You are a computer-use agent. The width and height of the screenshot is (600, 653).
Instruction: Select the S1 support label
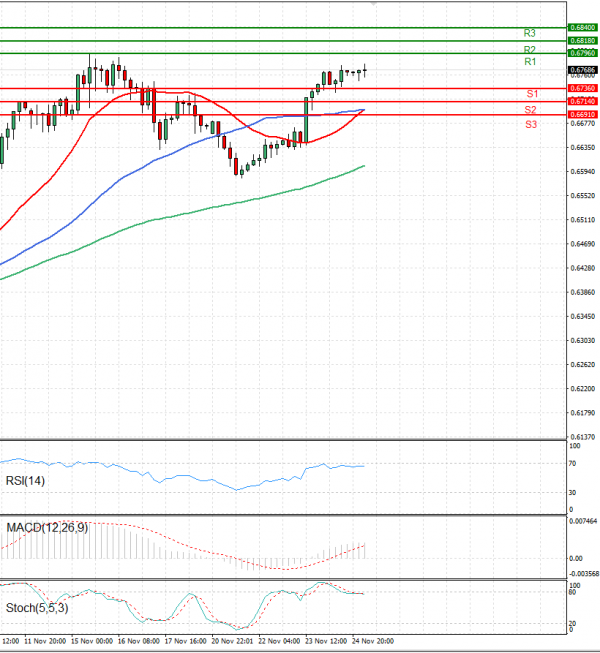point(532,94)
